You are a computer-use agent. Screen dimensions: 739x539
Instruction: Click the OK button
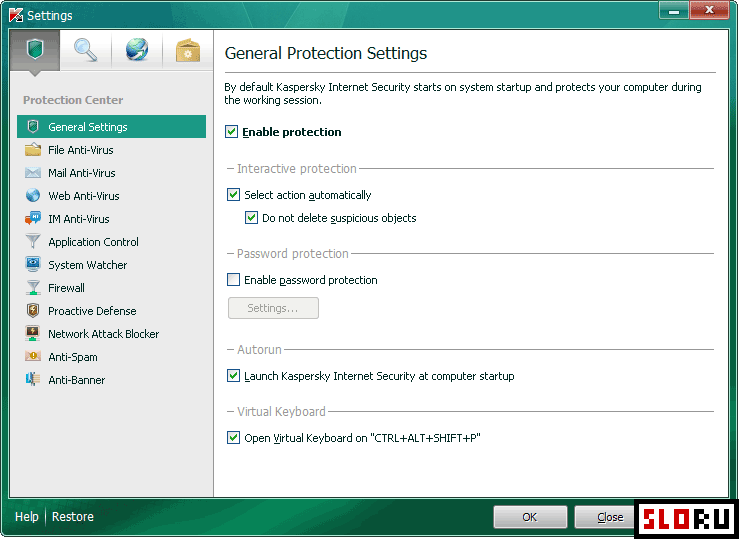[530, 517]
